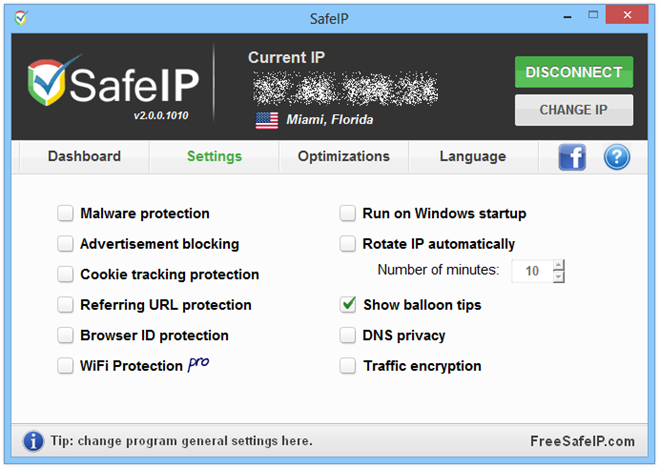Image resolution: width=660 pixels, height=468 pixels.
Task: Select the Language tab
Action: (x=473, y=157)
